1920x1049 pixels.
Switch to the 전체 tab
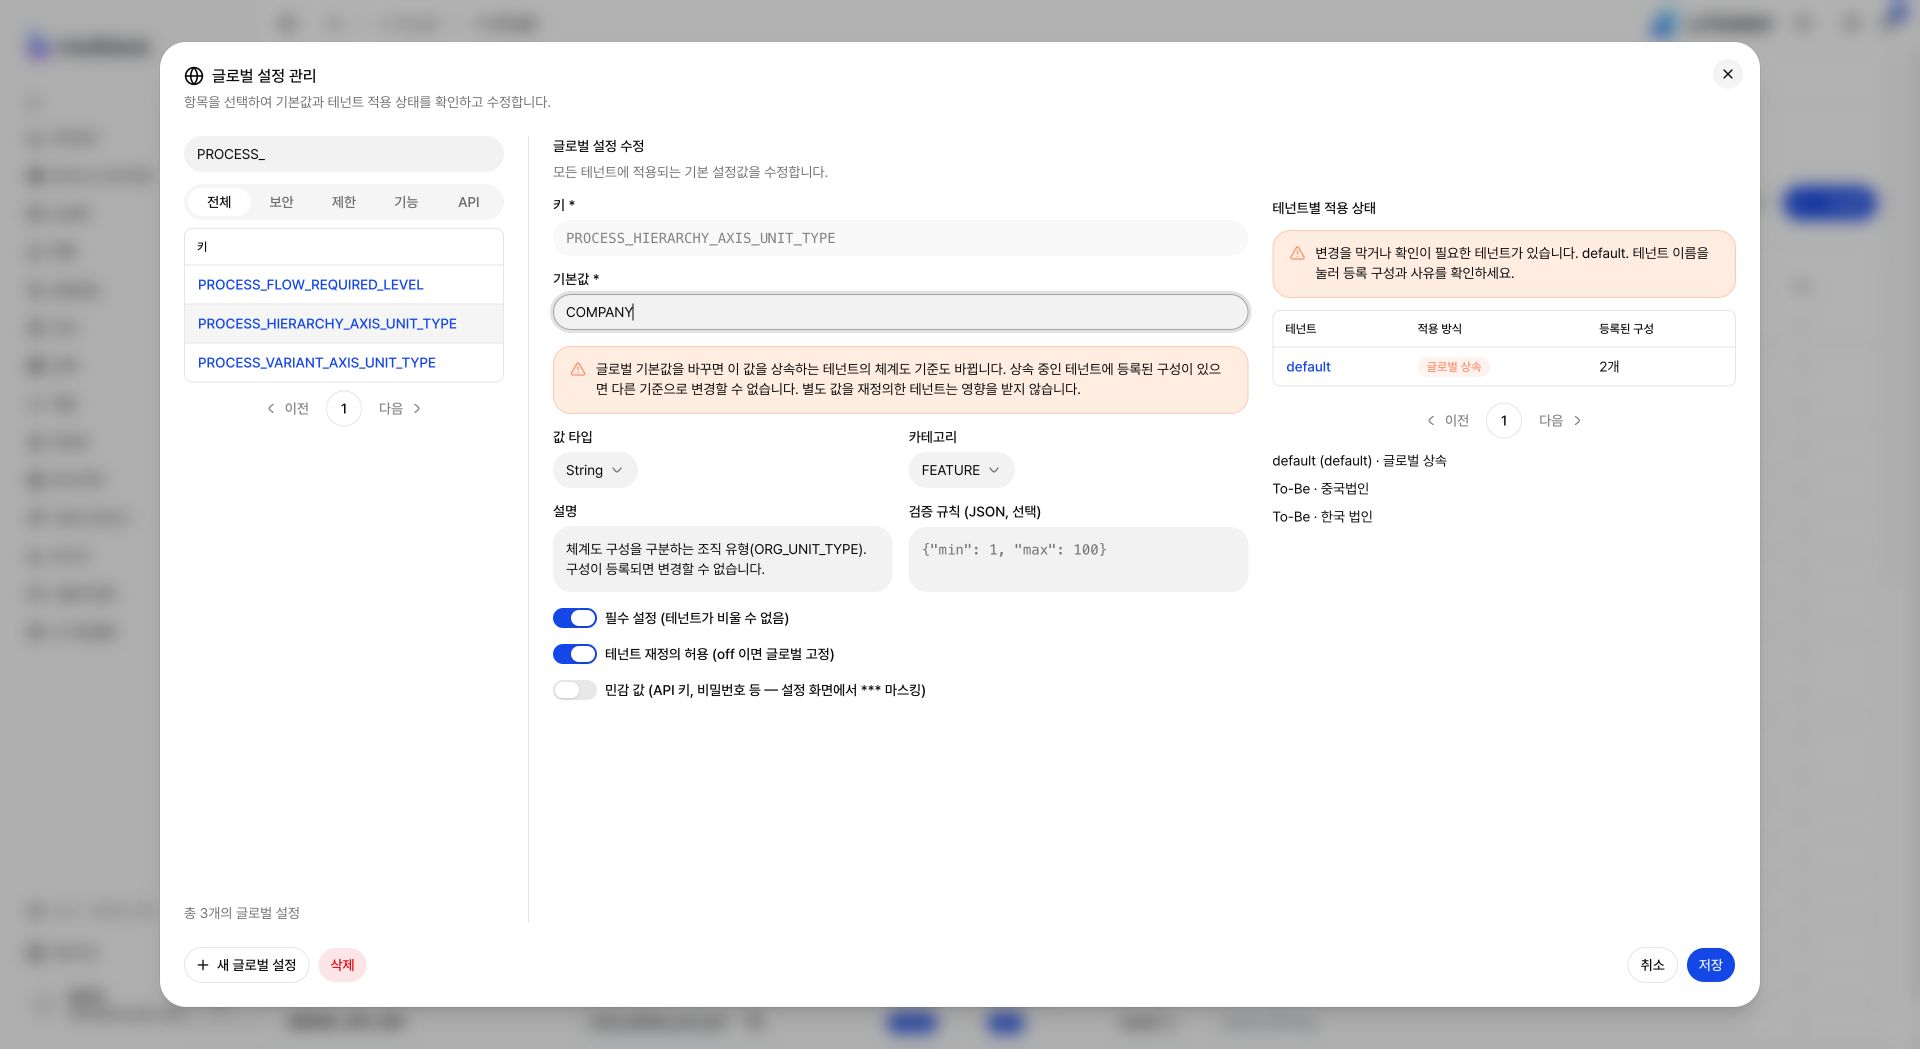(x=219, y=202)
